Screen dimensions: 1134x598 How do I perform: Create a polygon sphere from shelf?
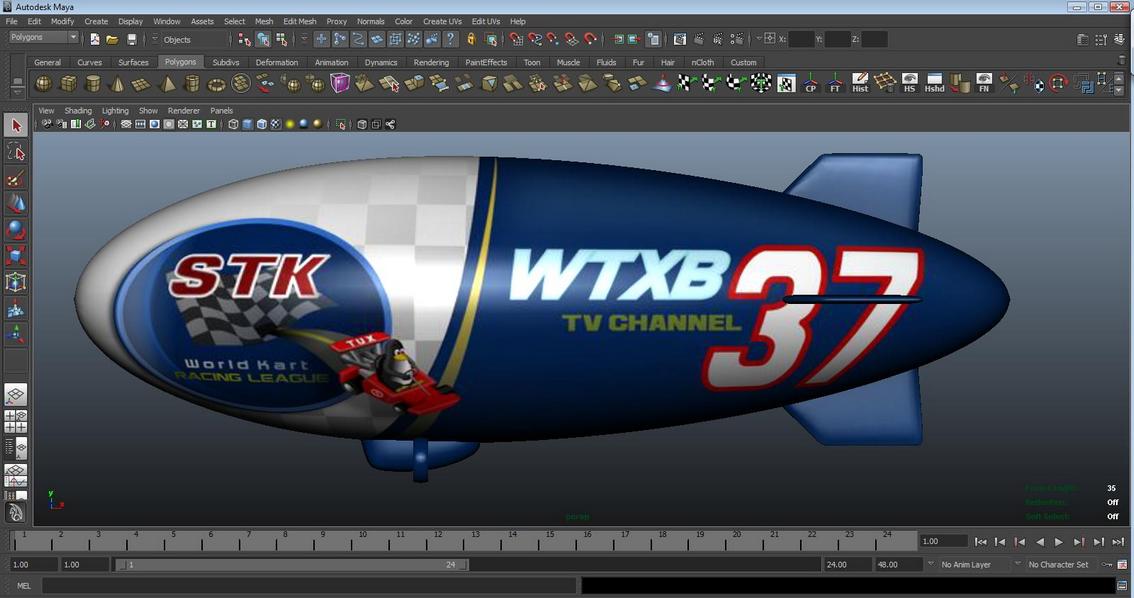tap(44, 84)
